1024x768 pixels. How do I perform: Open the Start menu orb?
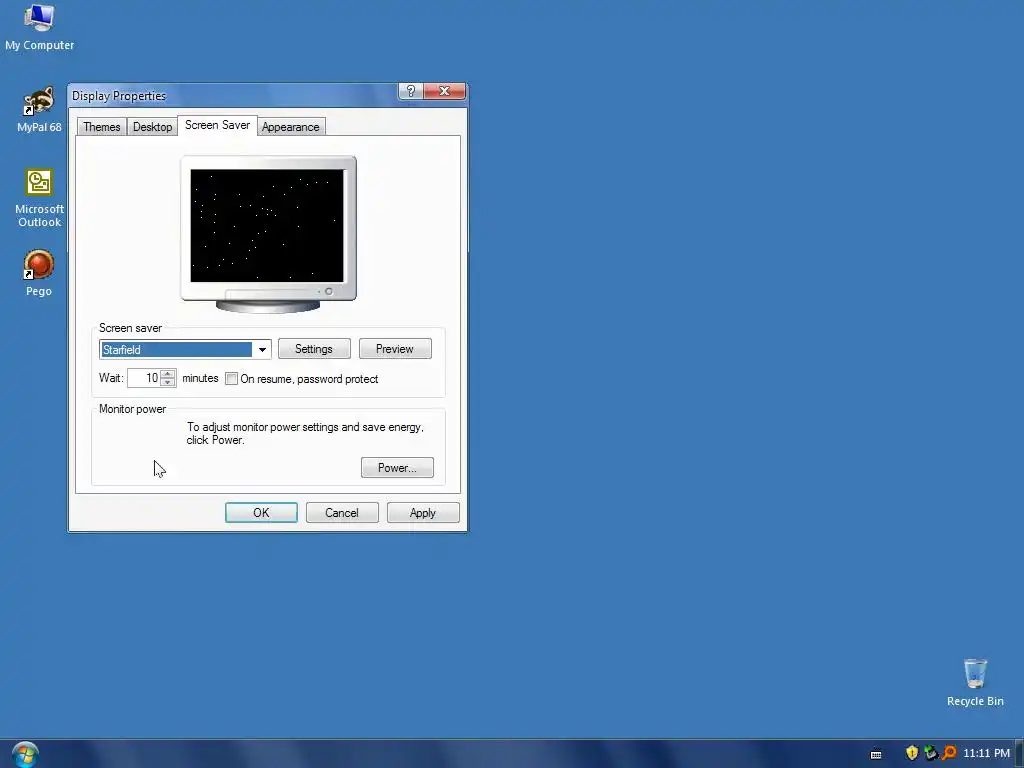click(x=25, y=754)
